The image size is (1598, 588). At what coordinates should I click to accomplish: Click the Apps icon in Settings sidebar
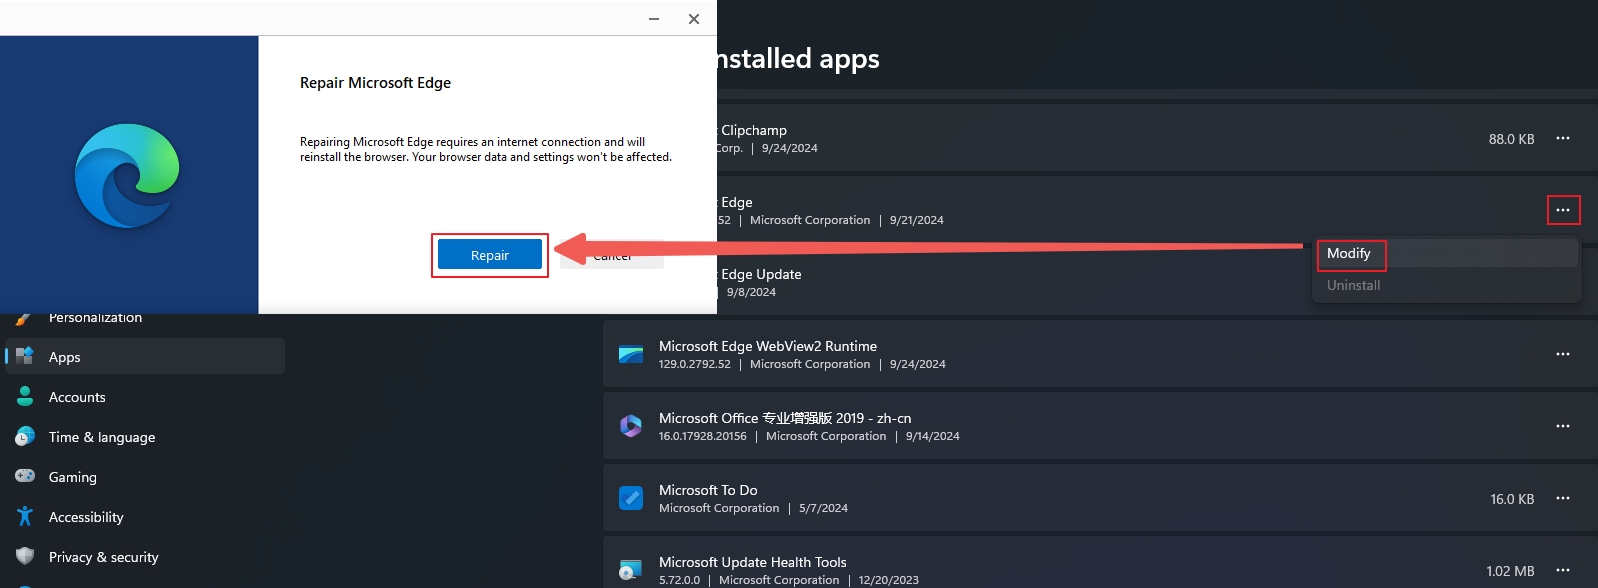pyautogui.click(x=25, y=357)
